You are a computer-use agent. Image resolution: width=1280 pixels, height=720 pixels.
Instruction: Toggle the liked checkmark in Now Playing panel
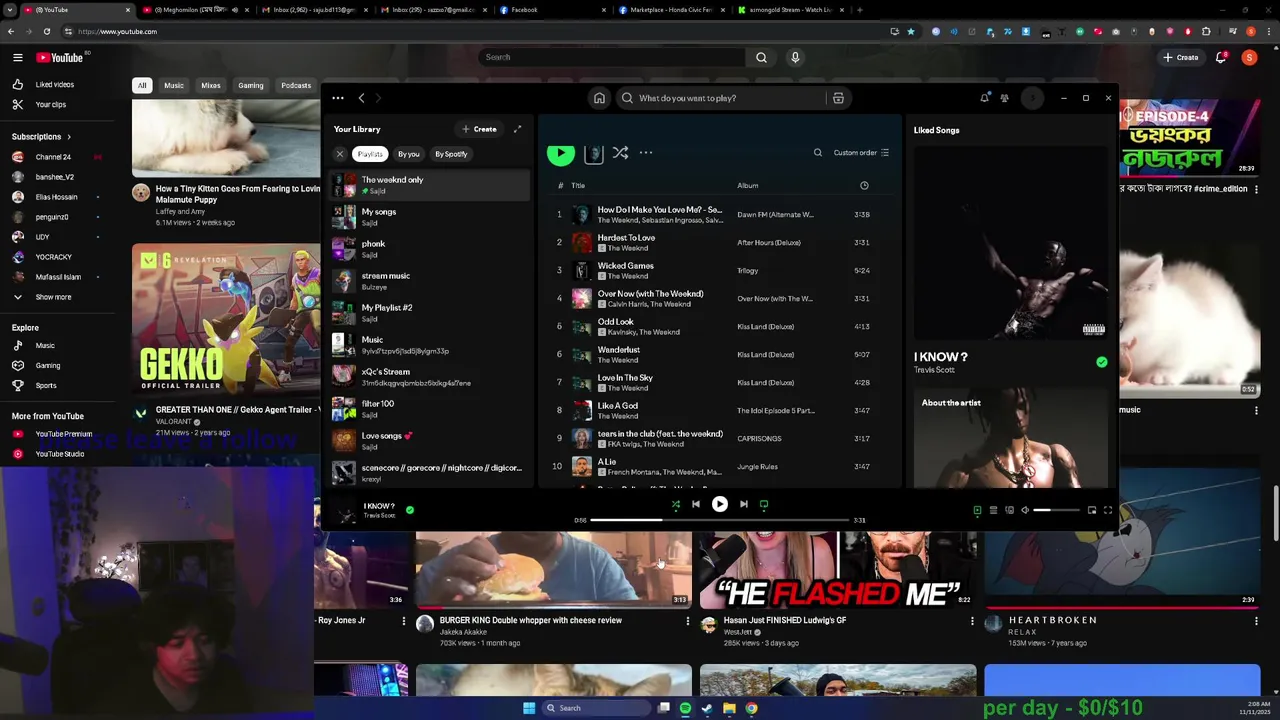[1101, 362]
